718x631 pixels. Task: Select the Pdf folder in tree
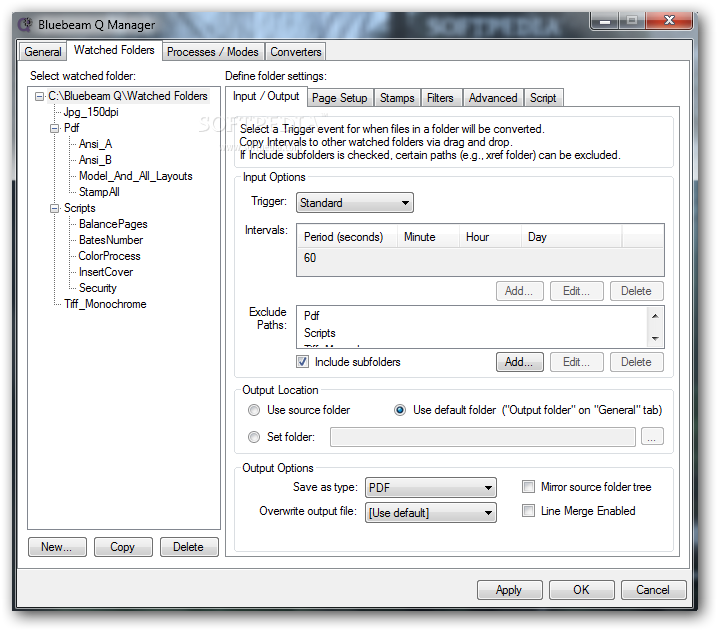click(x=71, y=128)
